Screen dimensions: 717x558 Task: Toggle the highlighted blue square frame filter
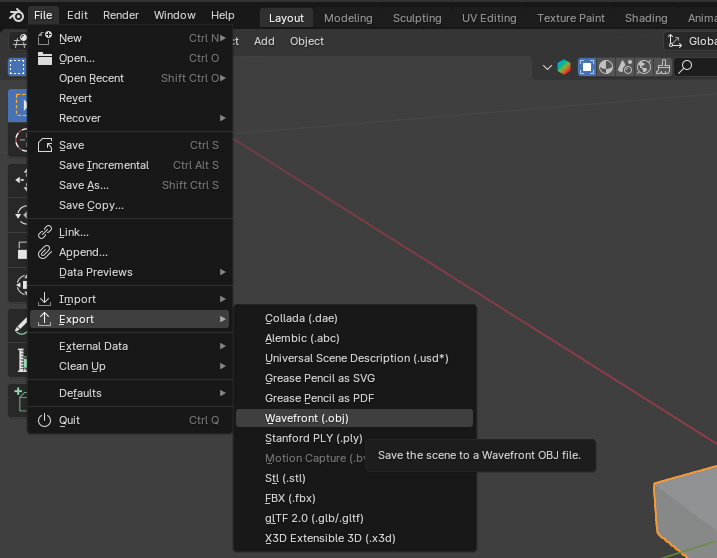[588, 67]
